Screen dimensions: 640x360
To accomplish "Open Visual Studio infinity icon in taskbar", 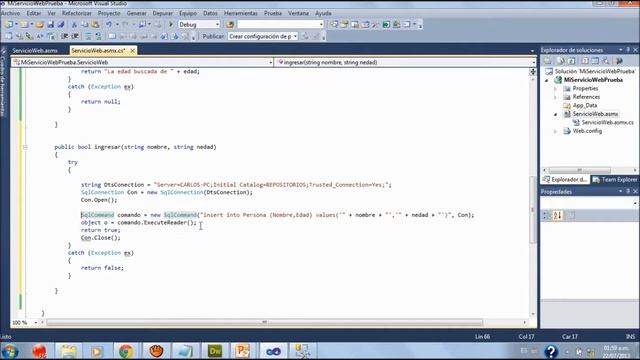I will tap(273, 351).
